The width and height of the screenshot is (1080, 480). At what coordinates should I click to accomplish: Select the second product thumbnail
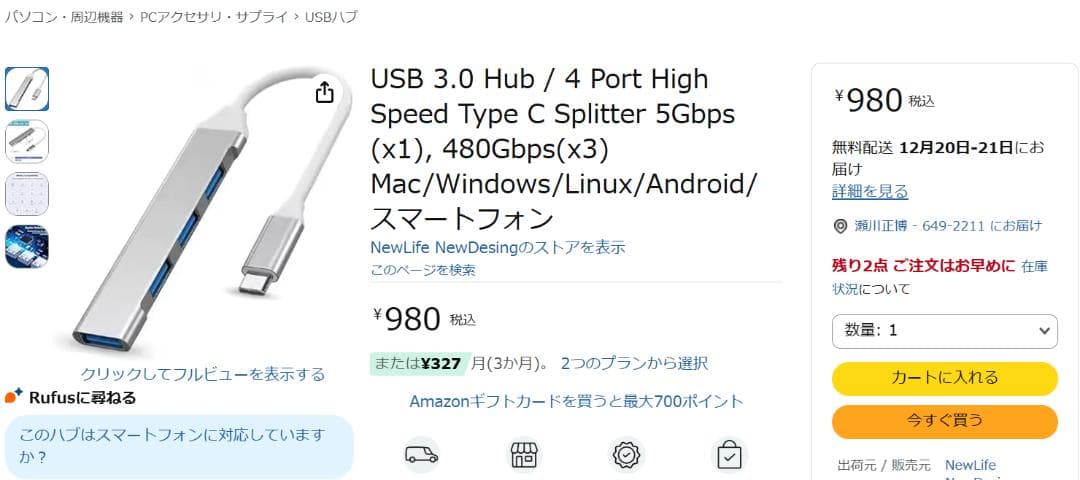[27, 141]
